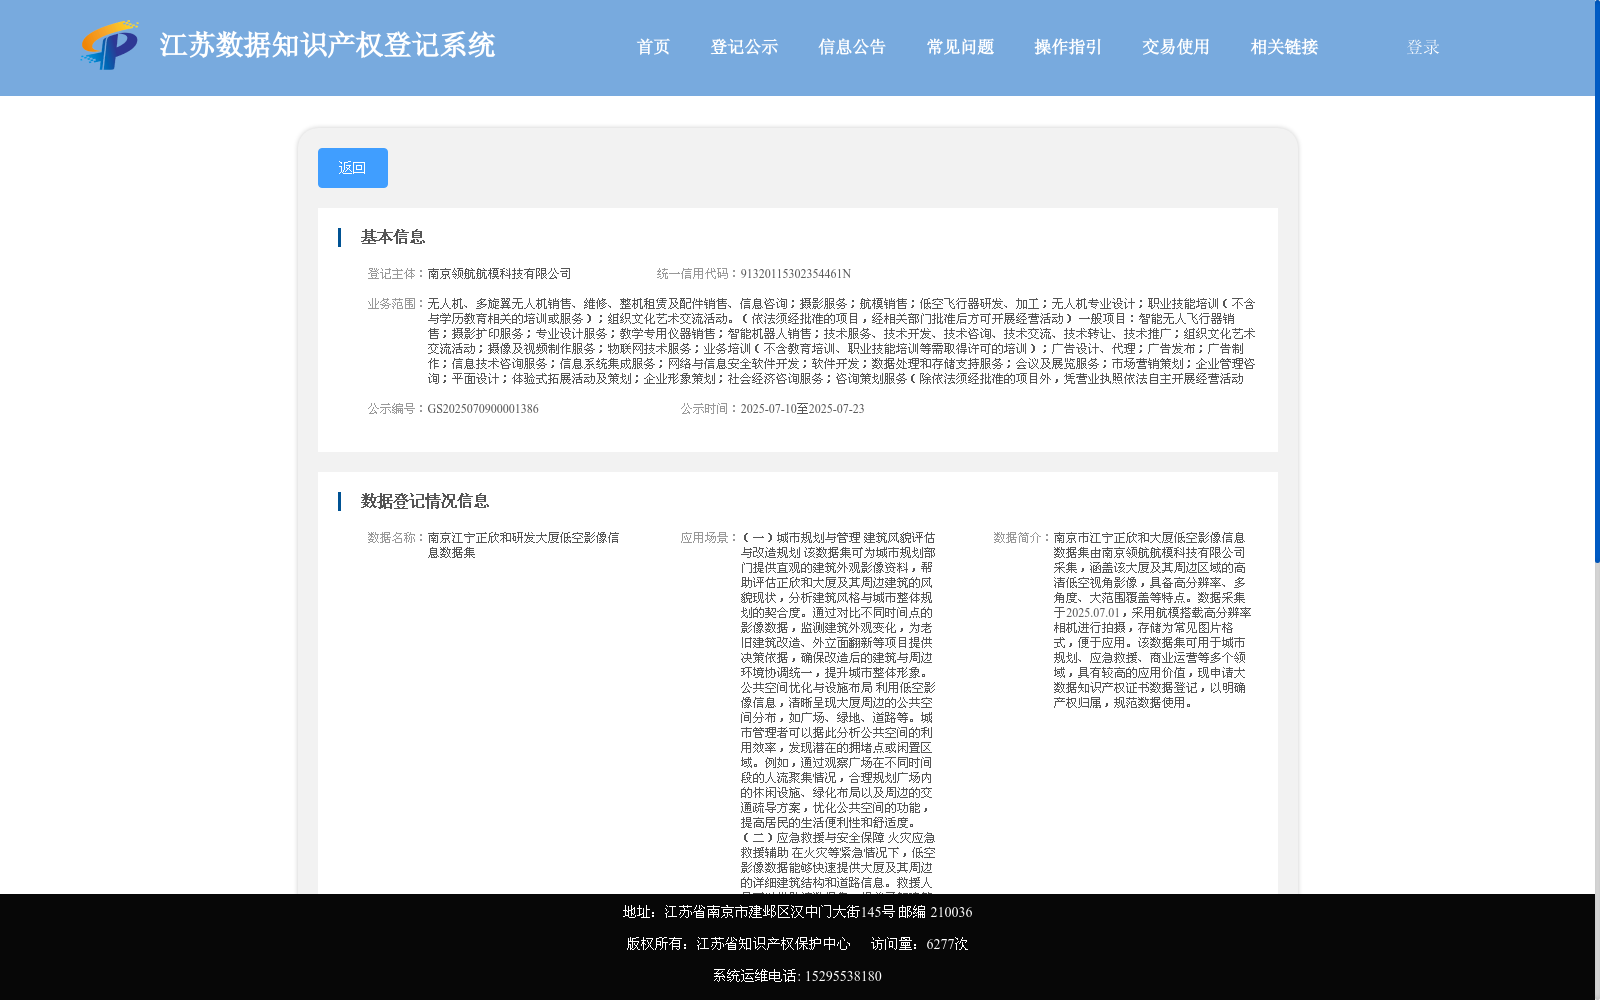The image size is (1600, 1000).
Task: Open the 首页 menu item
Action: (653, 47)
